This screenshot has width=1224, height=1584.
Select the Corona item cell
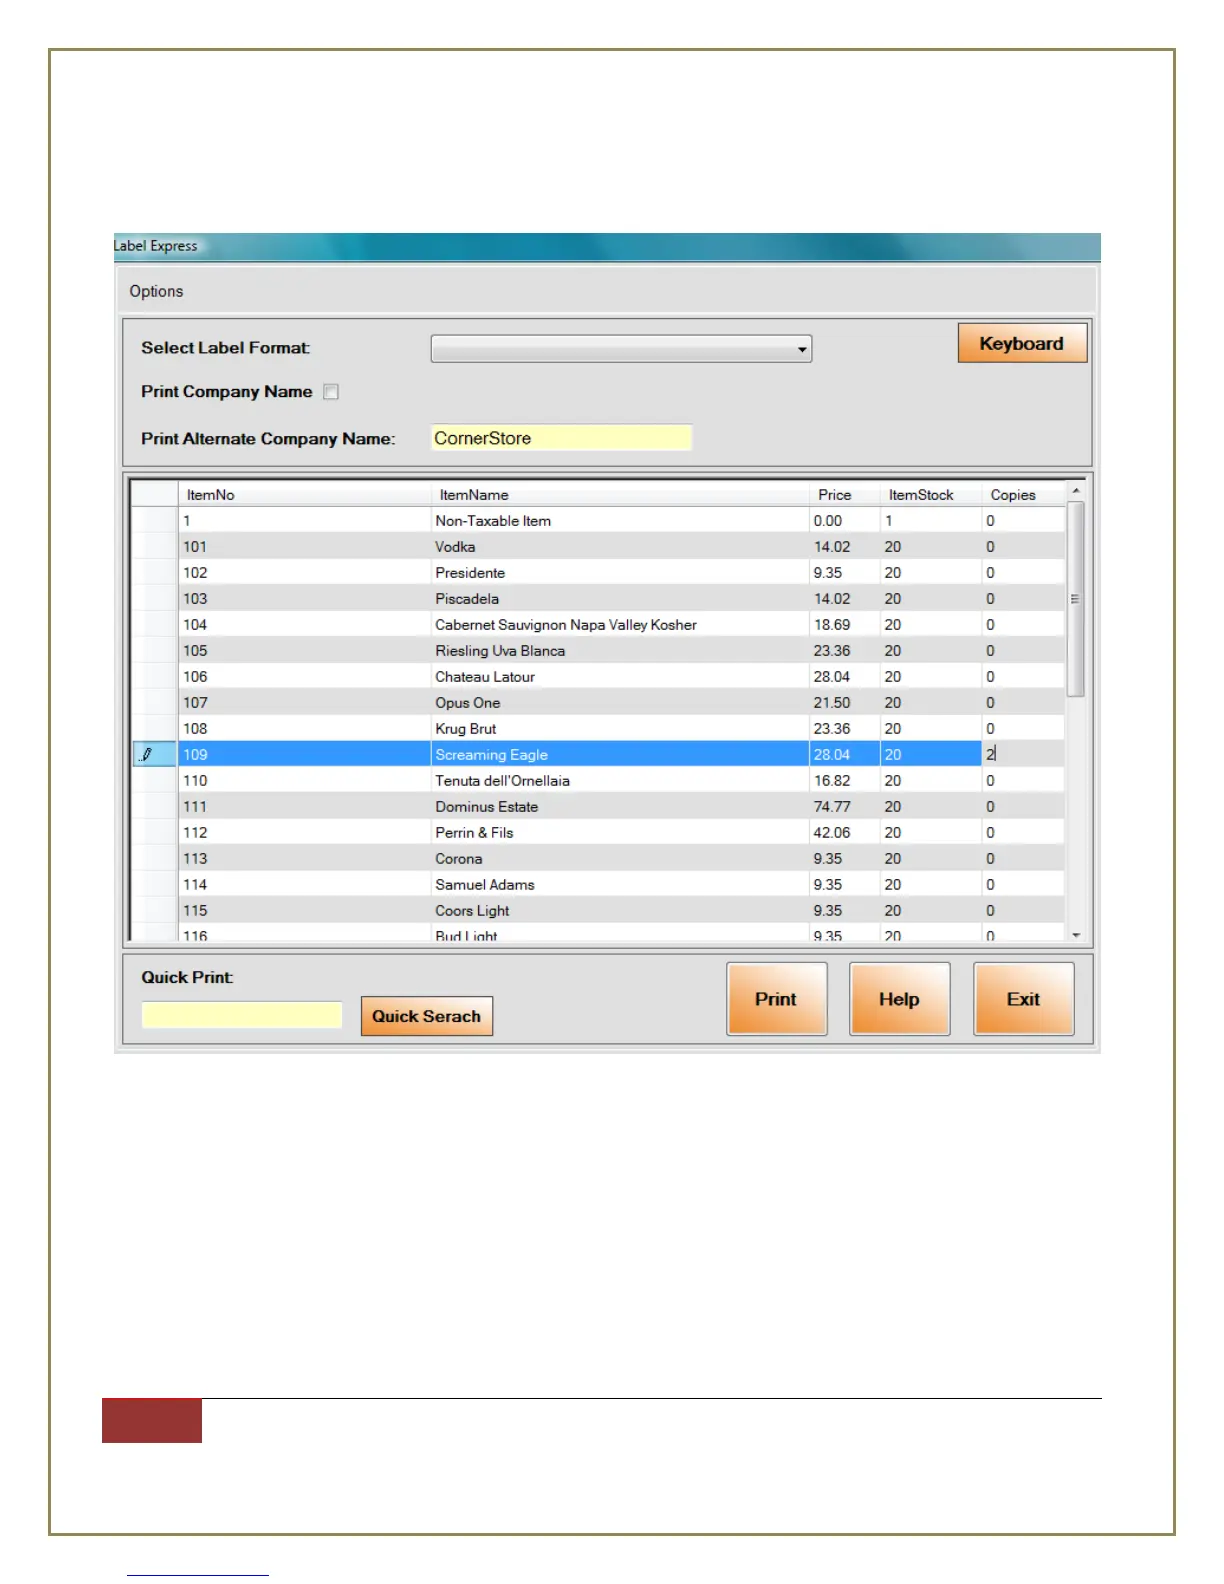620,859
